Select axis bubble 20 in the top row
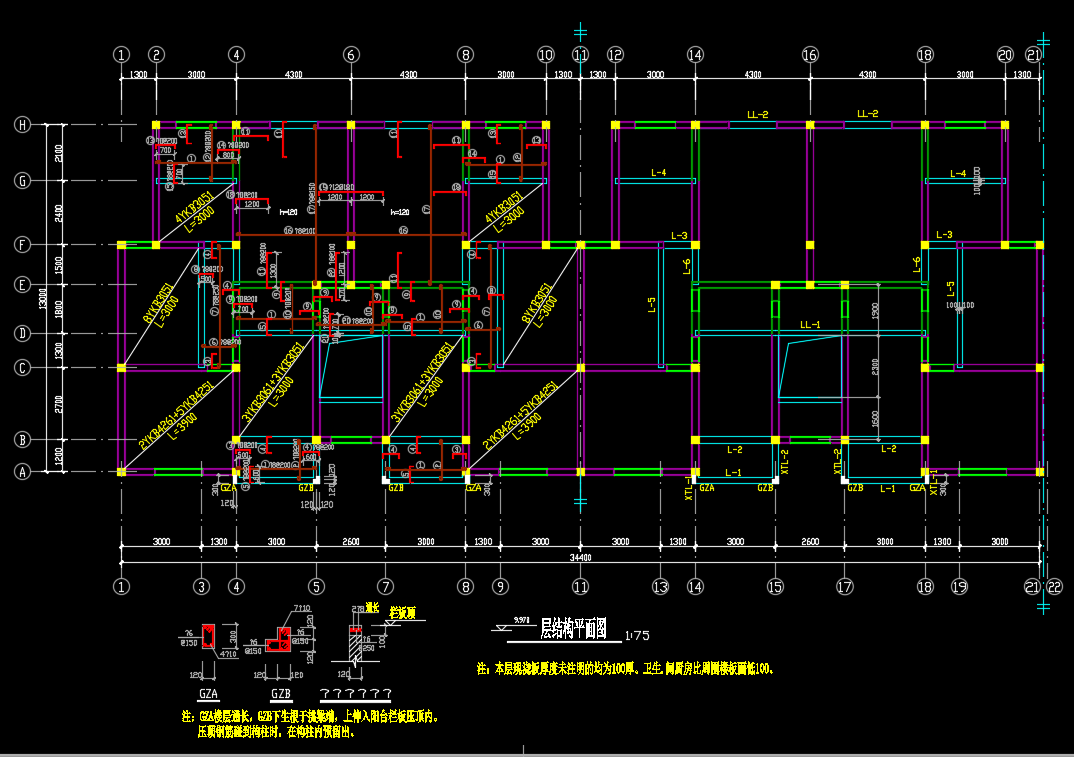Viewport: 1074px width, 757px height. point(1005,55)
